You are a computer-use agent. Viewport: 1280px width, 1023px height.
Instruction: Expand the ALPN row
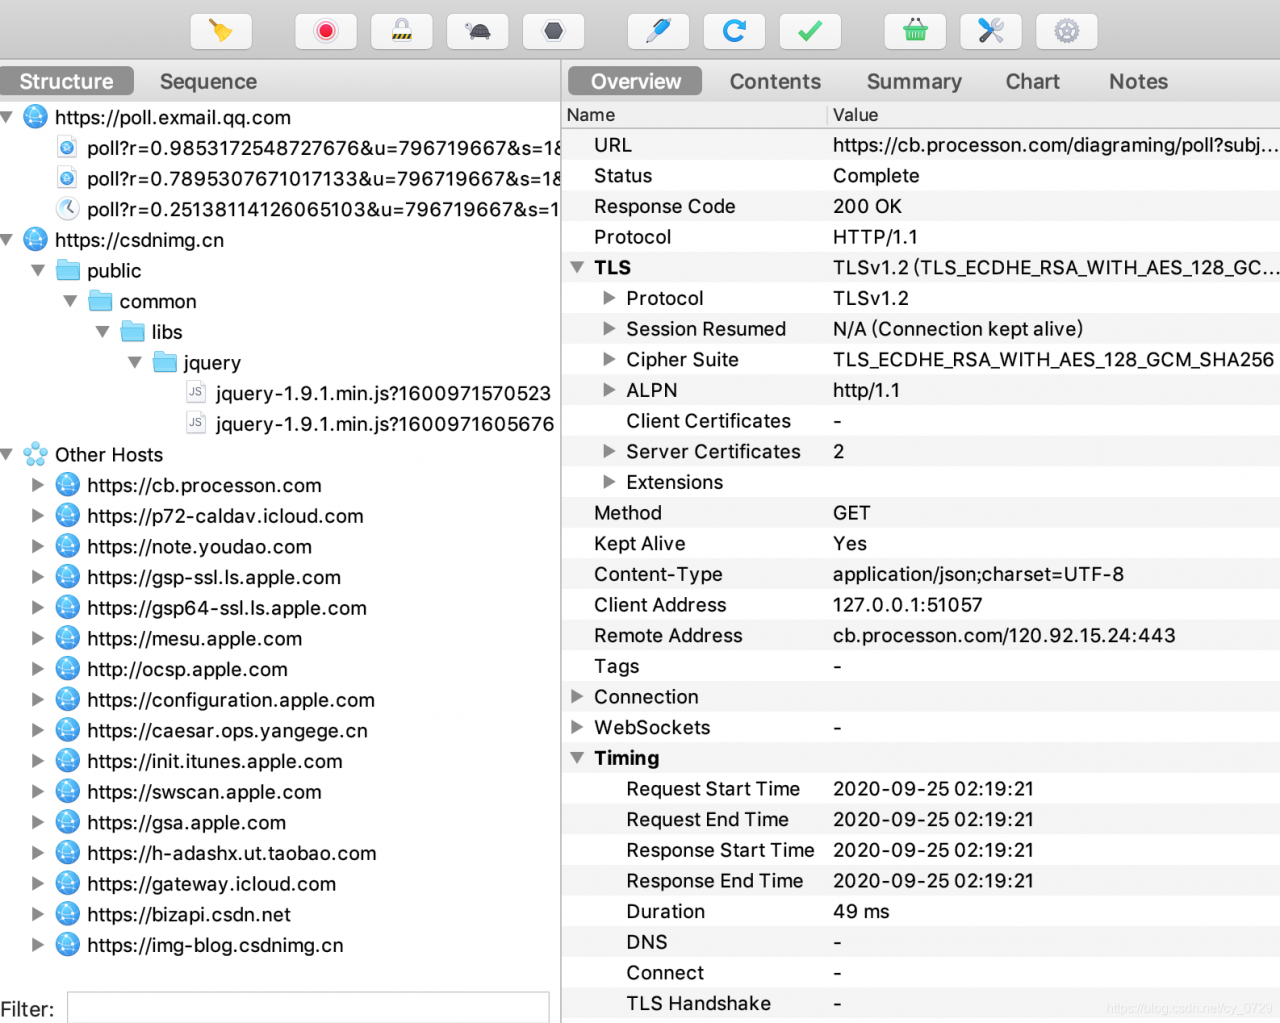point(609,390)
